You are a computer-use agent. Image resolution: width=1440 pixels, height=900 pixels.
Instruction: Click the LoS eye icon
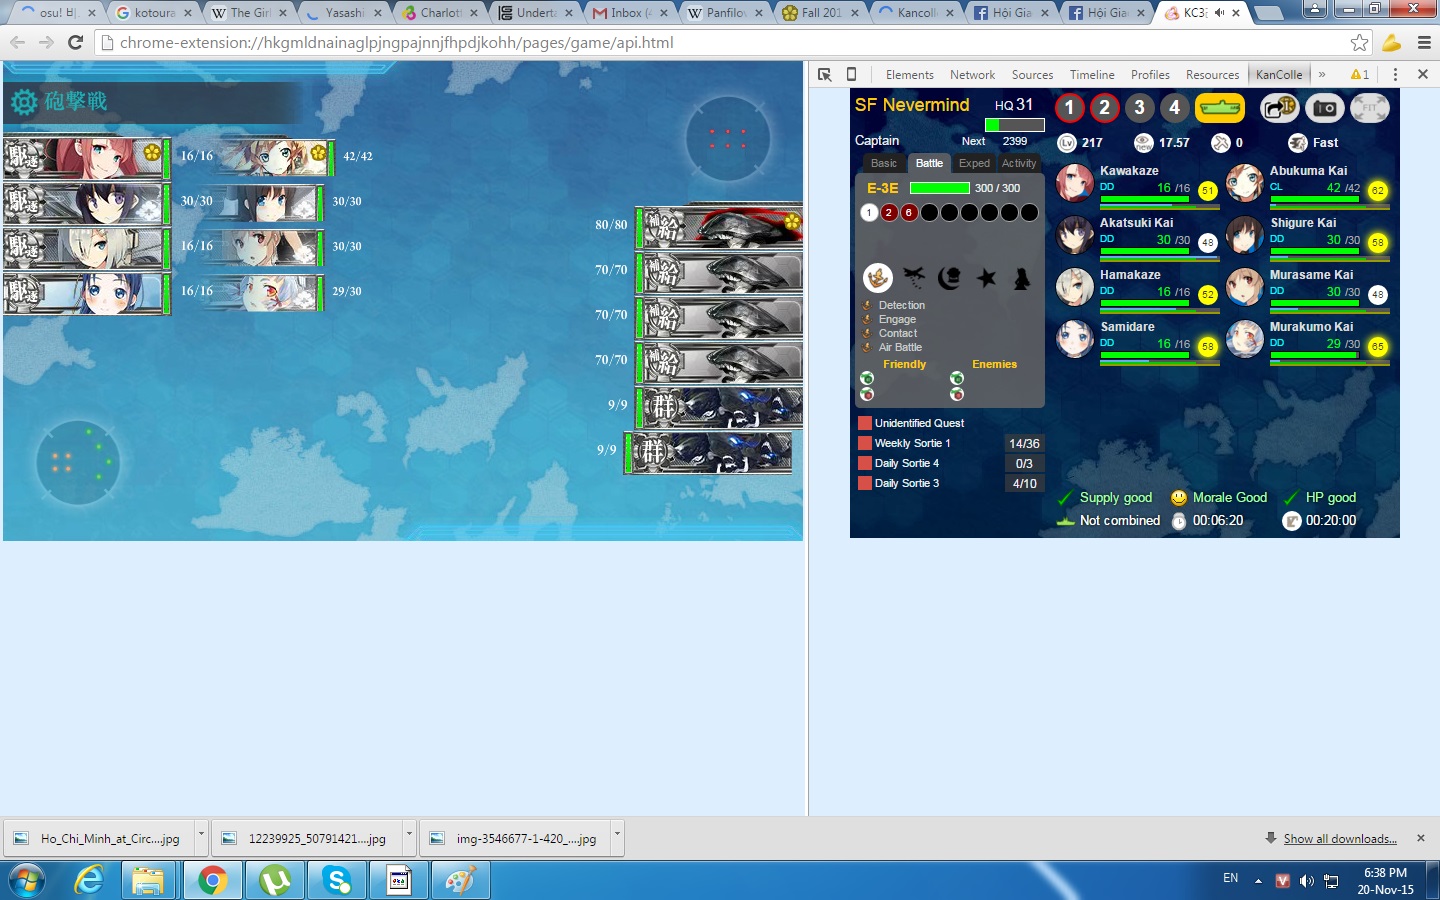click(1144, 143)
